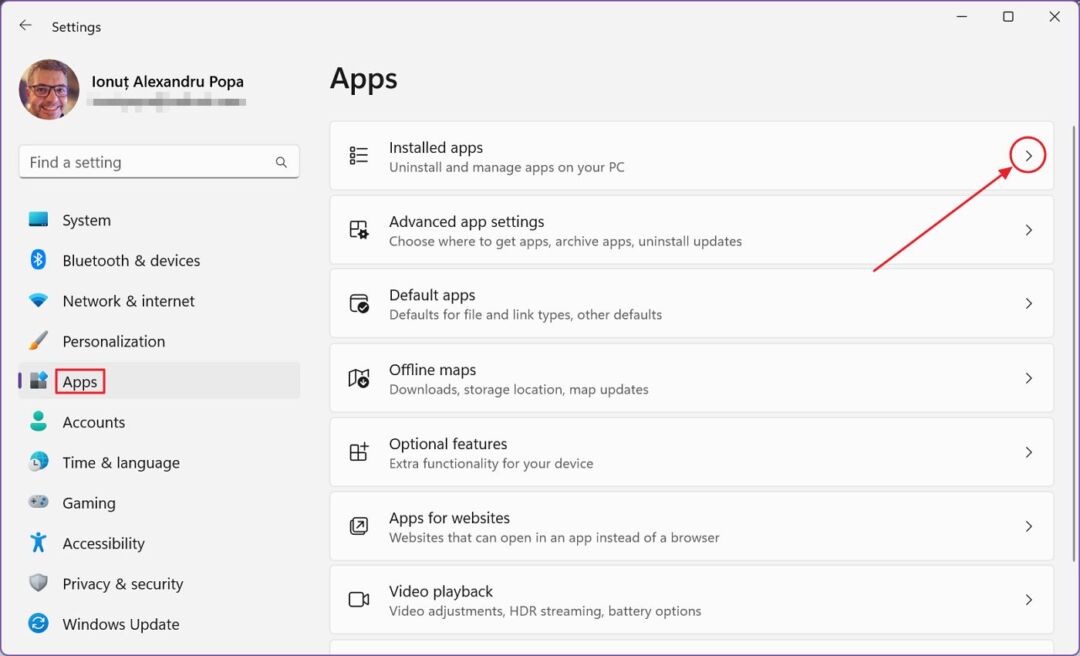This screenshot has height=656, width=1080.
Task: Click the Accounts person icon
Action: [x=39, y=421]
